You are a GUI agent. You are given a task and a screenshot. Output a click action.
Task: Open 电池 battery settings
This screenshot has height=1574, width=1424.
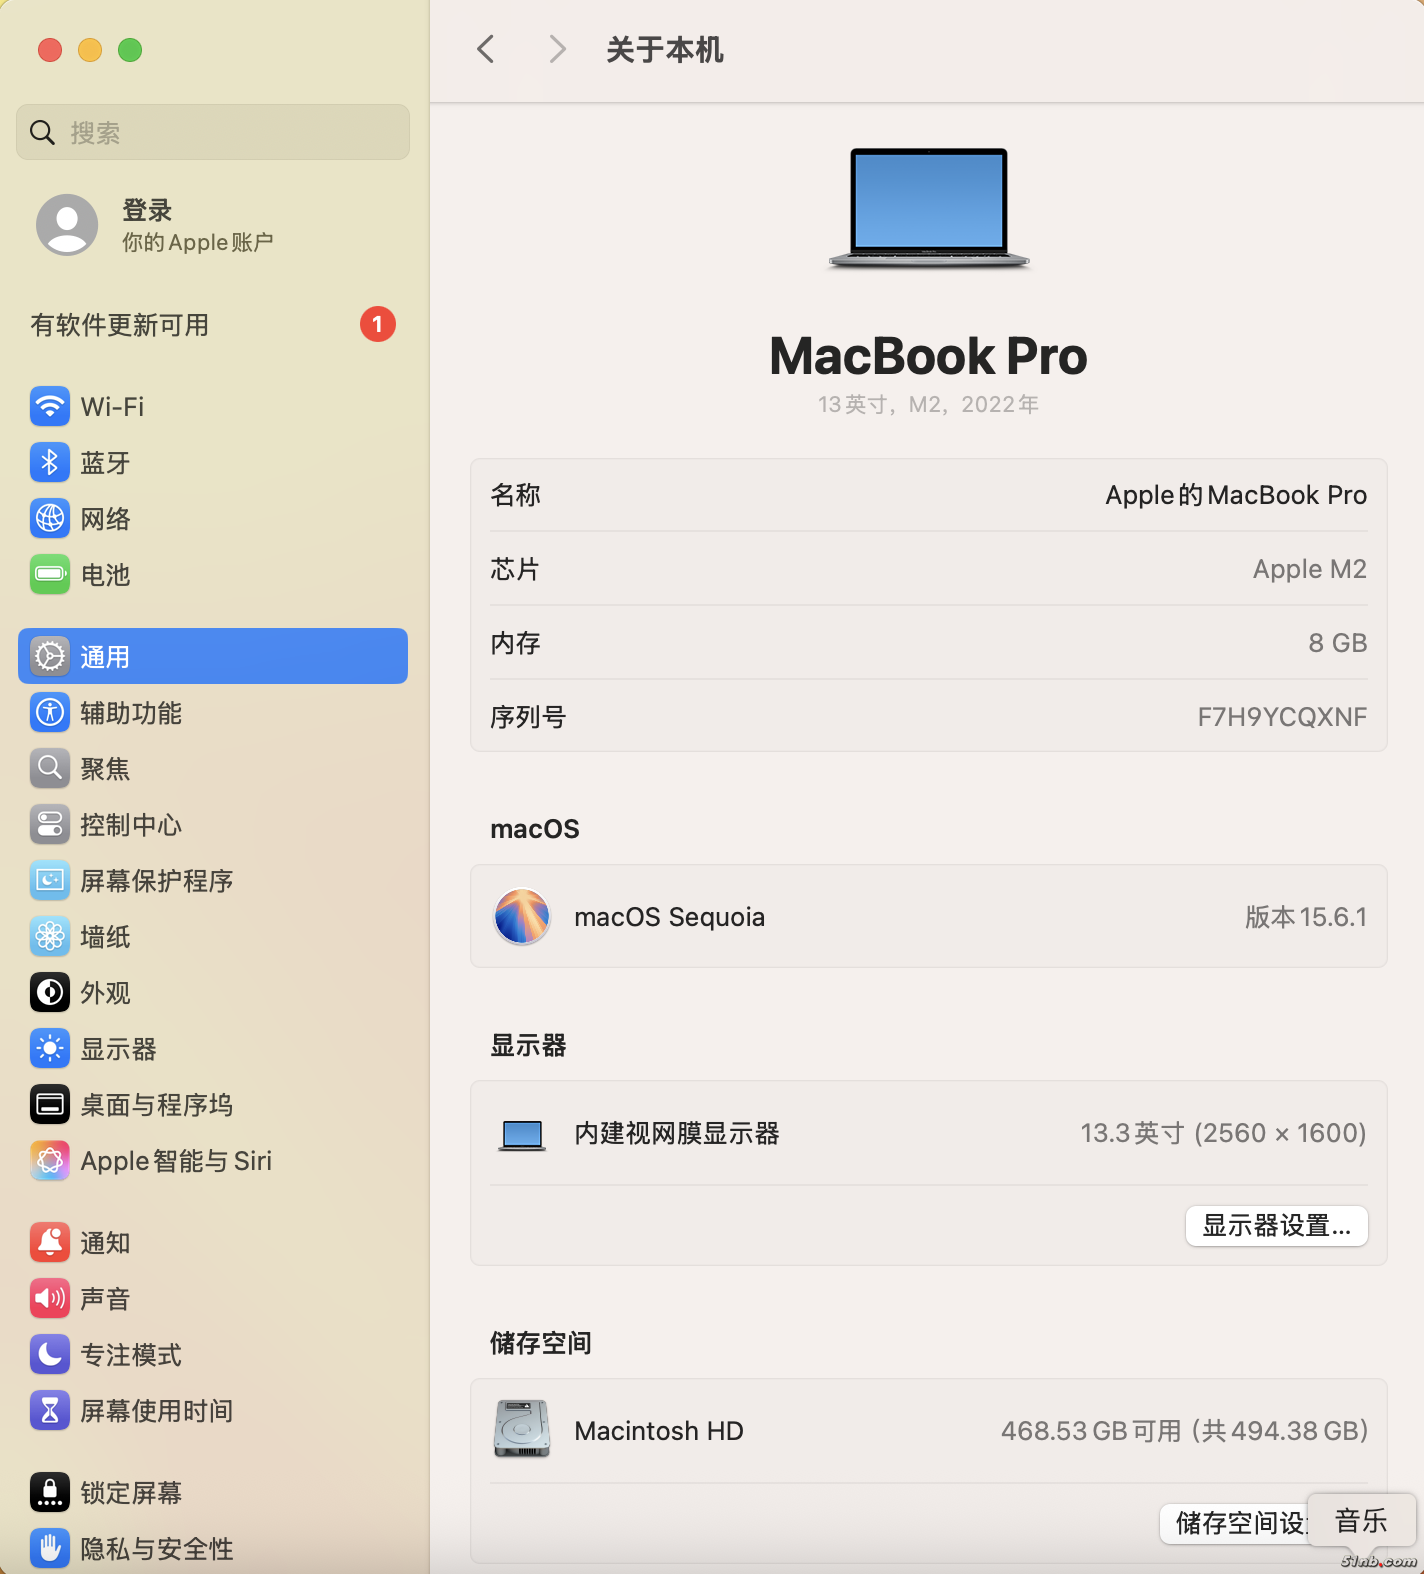(212, 574)
